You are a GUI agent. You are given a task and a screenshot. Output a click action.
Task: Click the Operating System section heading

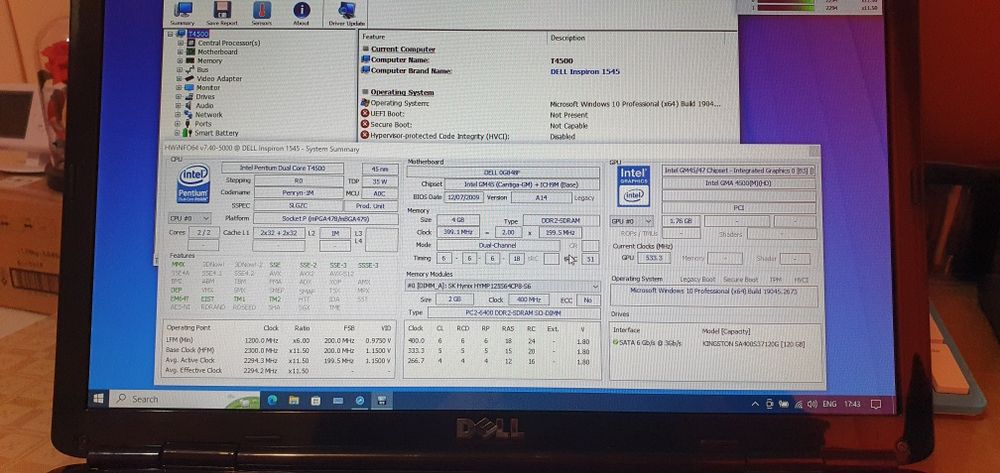[402, 92]
